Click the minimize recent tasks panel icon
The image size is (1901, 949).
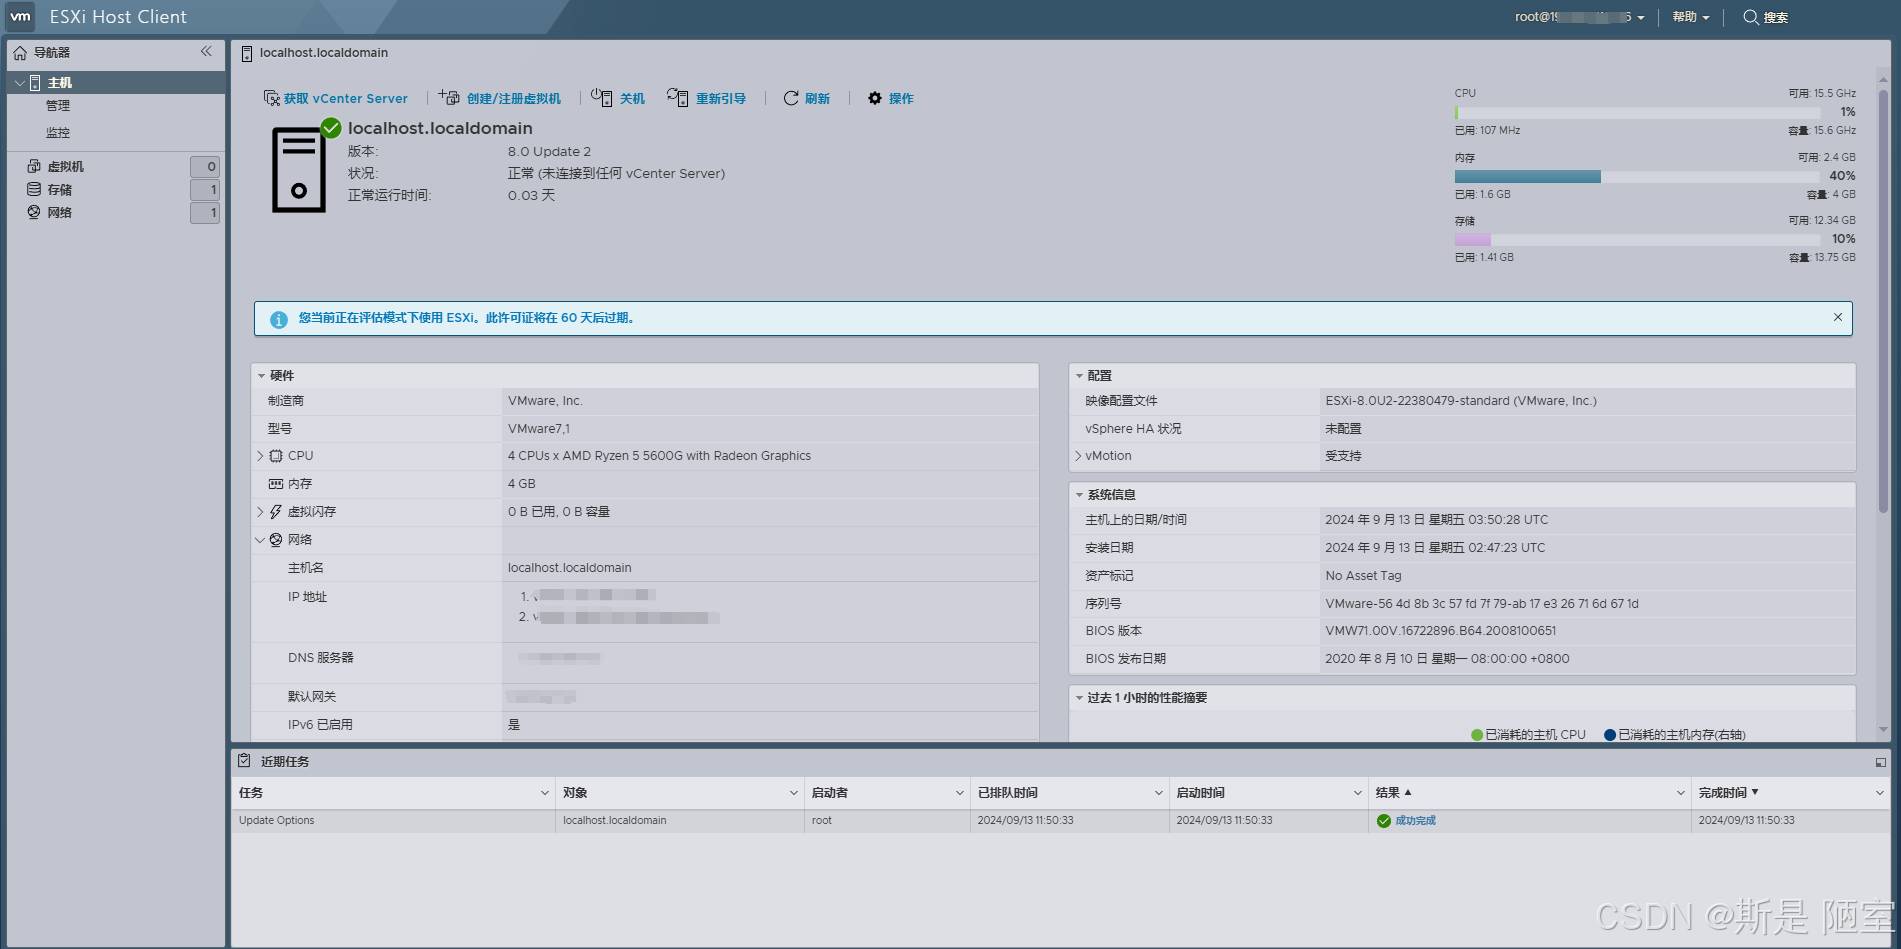coord(1880,762)
